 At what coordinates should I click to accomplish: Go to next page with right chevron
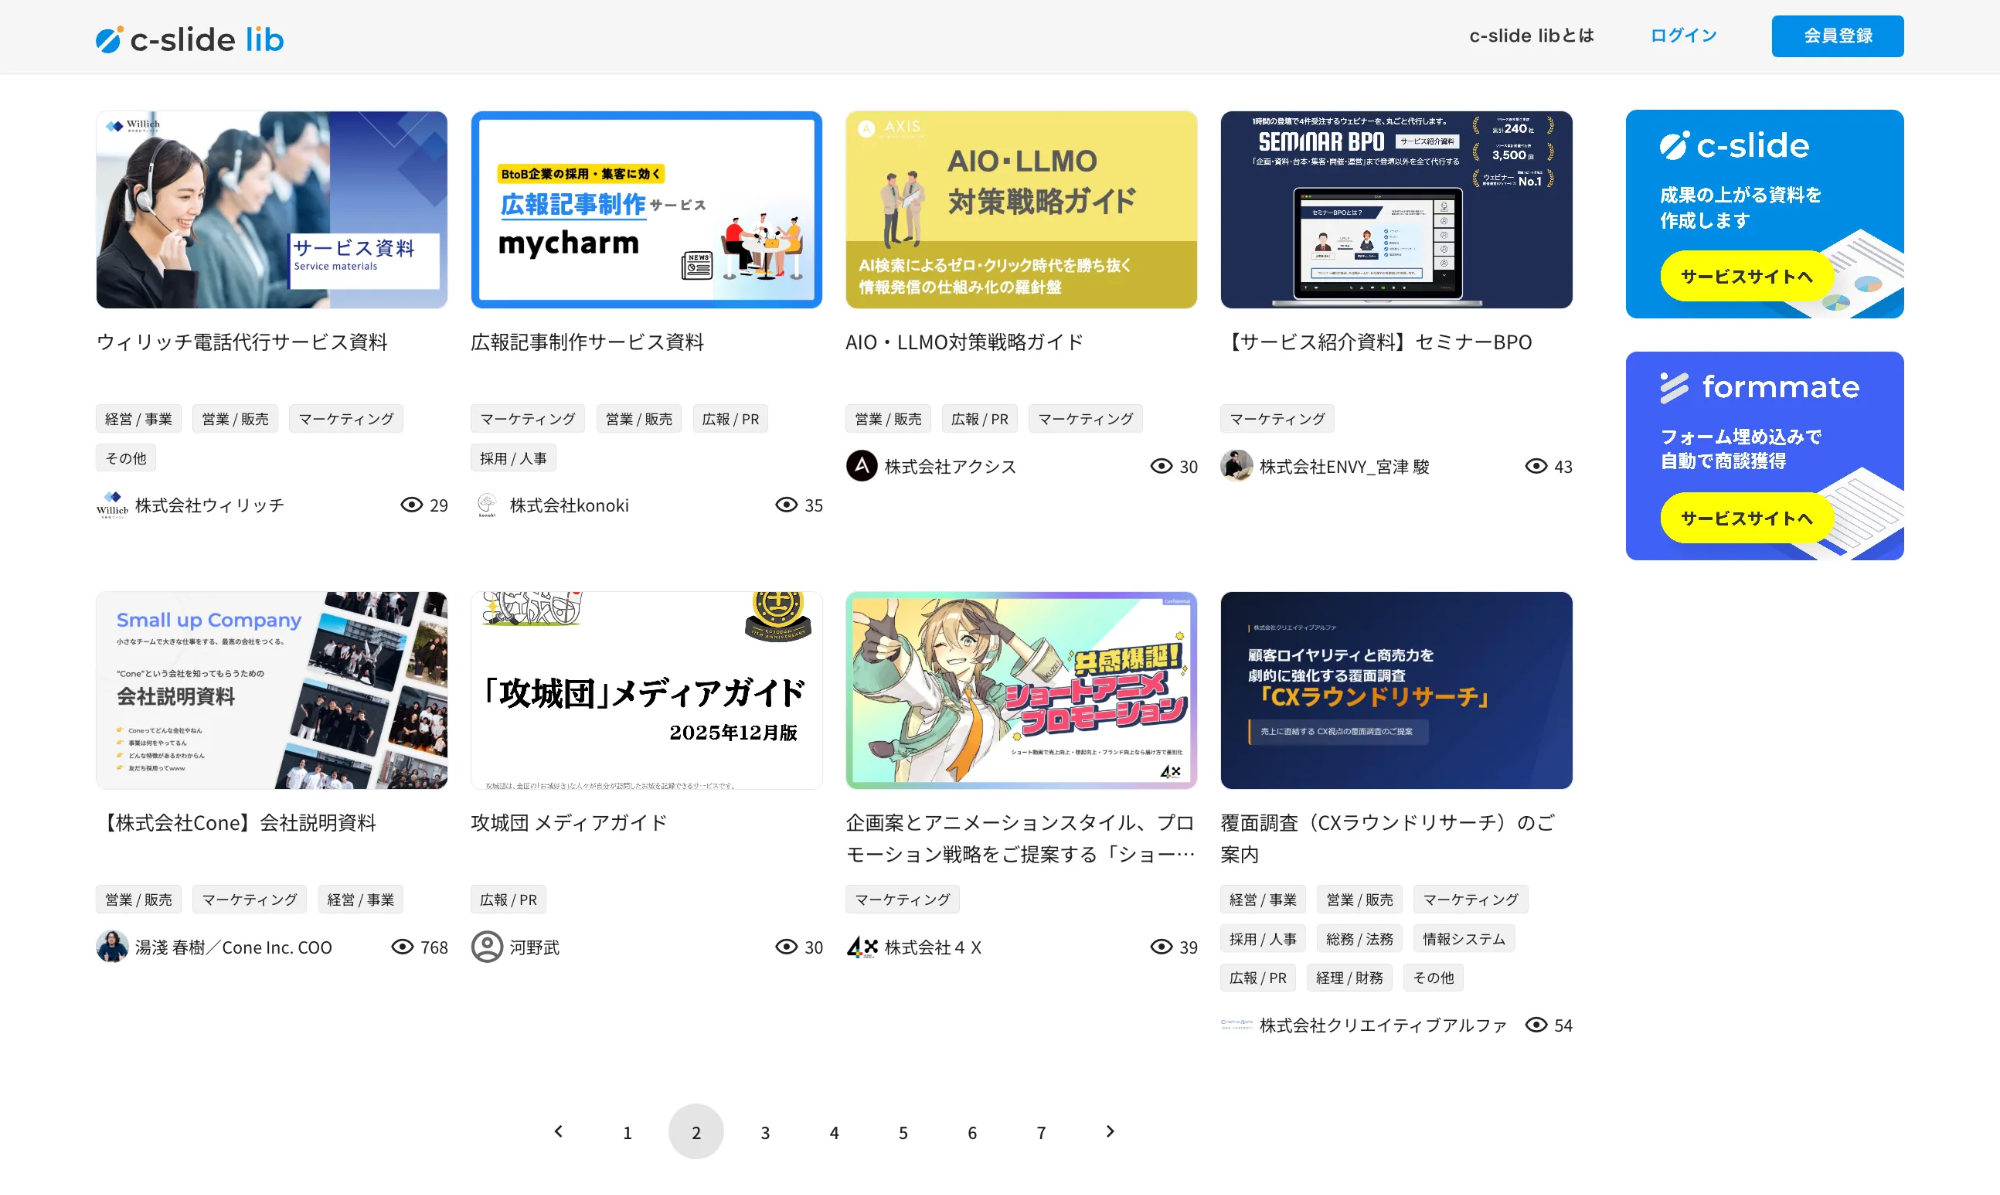pos(1110,1131)
